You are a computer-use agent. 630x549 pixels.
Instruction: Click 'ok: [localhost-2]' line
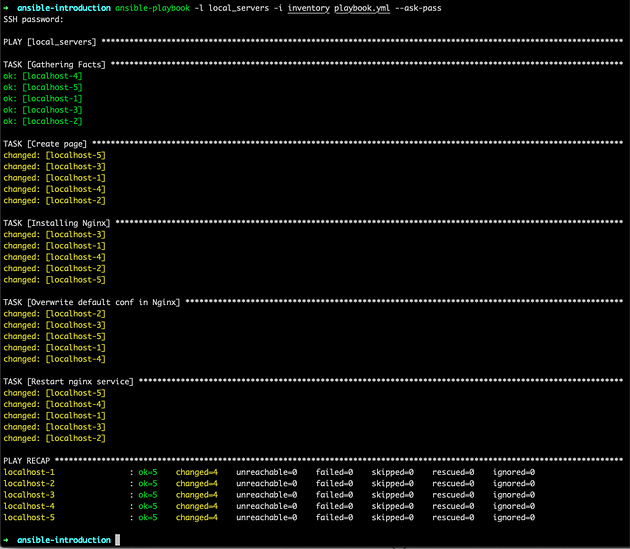[x=43, y=121]
